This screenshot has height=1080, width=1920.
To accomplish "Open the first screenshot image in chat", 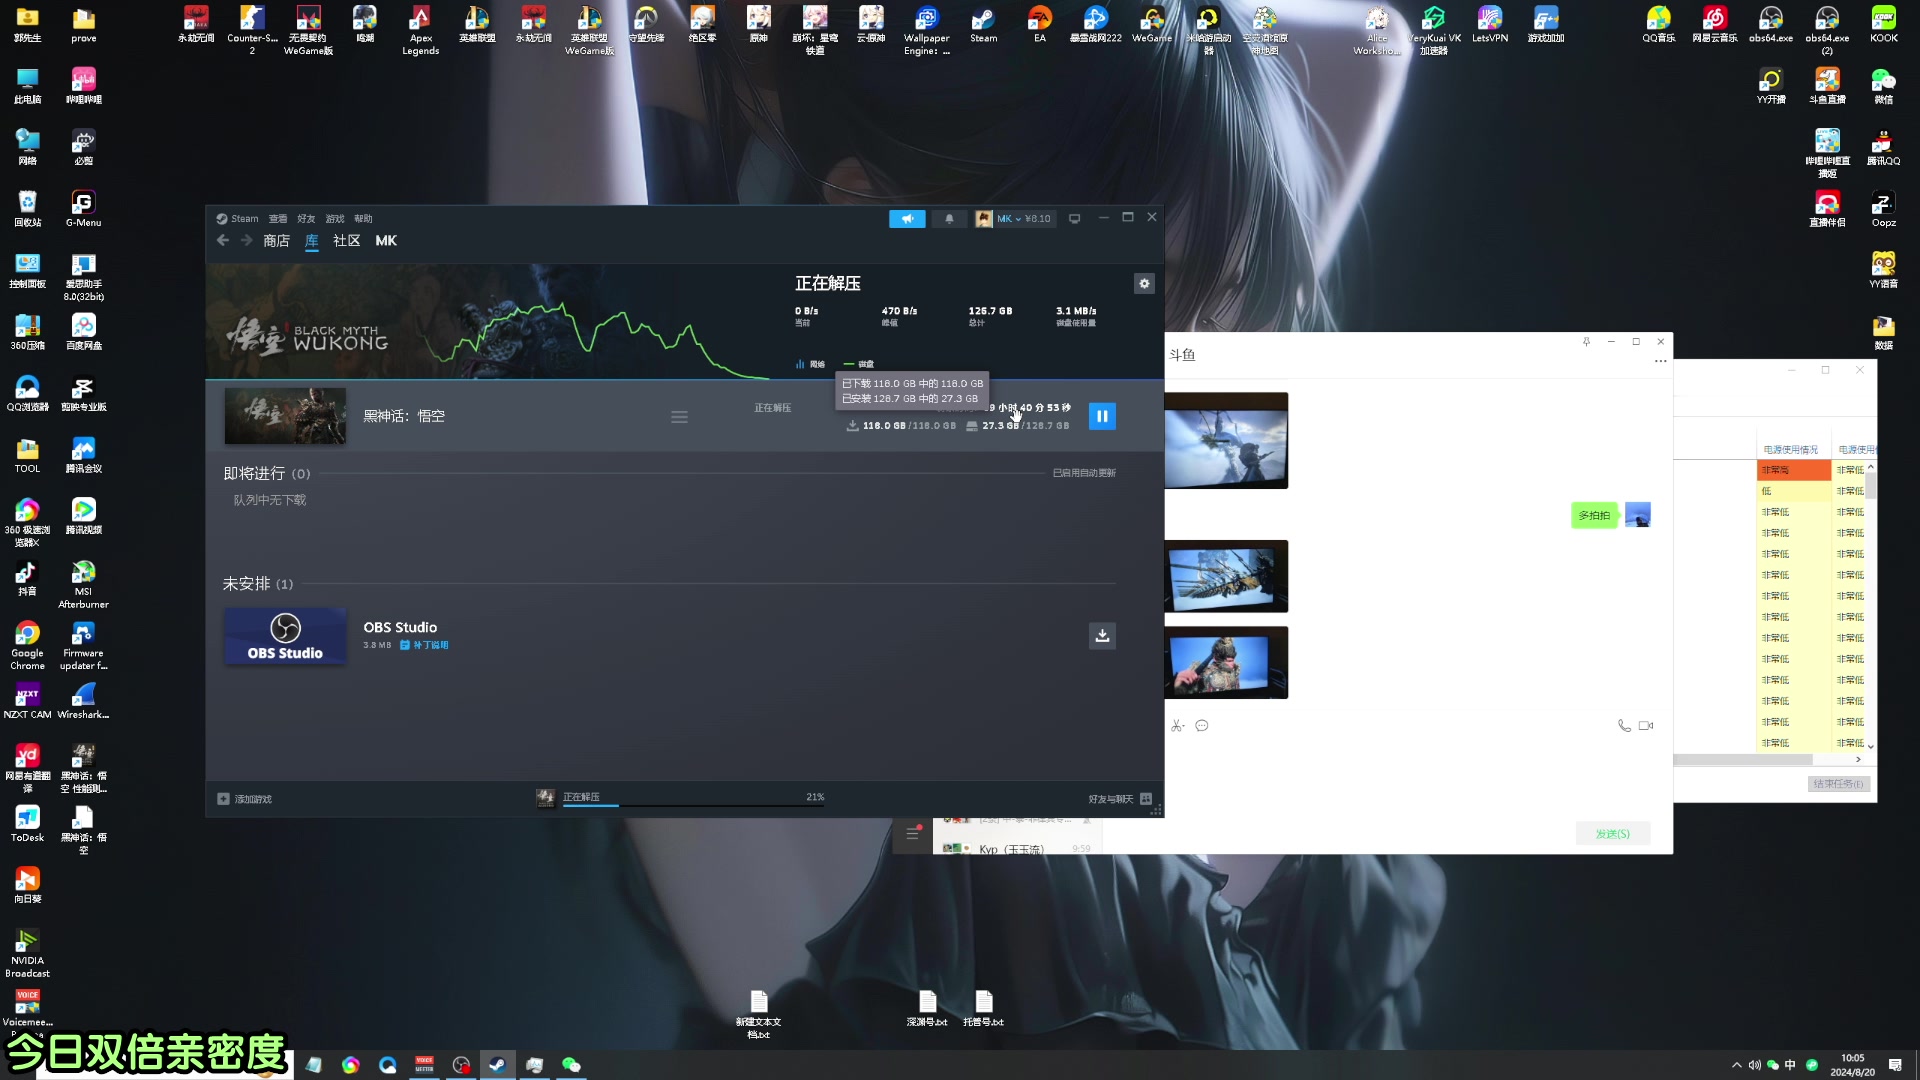I will click(1226, 441).
